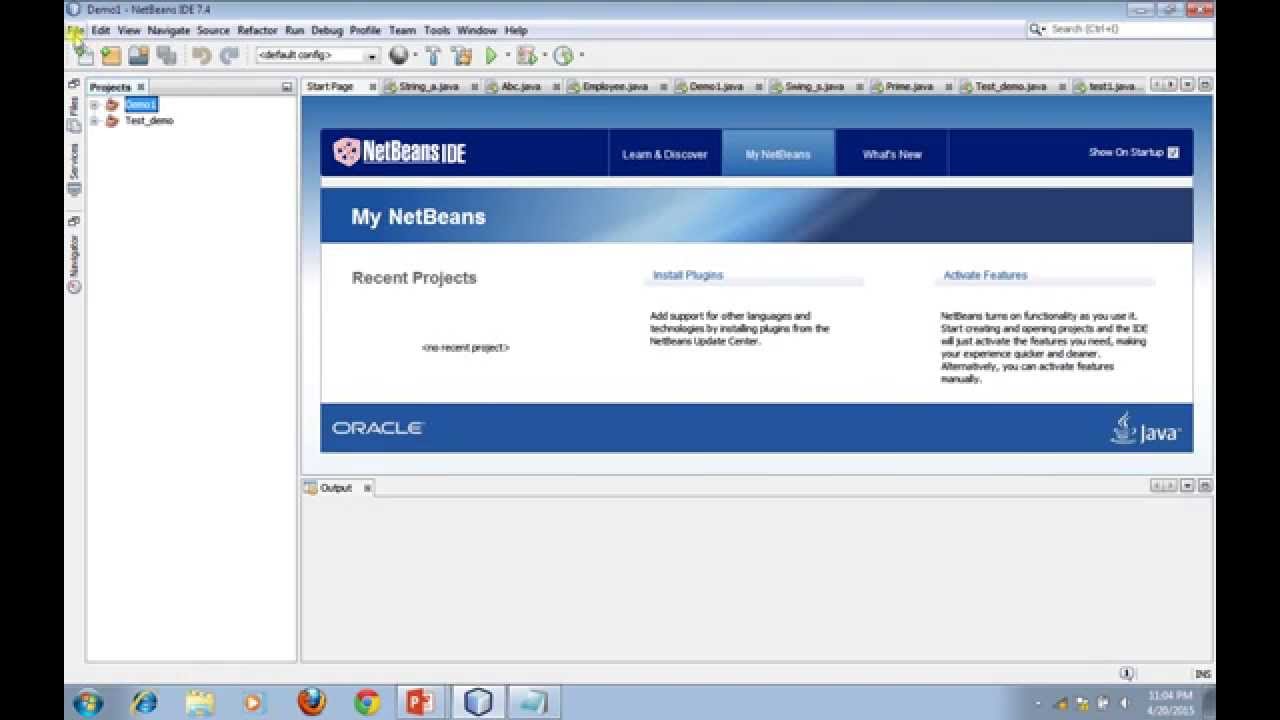Viewport: 1280px width, 720px height.
Task: Open the Window menu
Action: [477, 30]
